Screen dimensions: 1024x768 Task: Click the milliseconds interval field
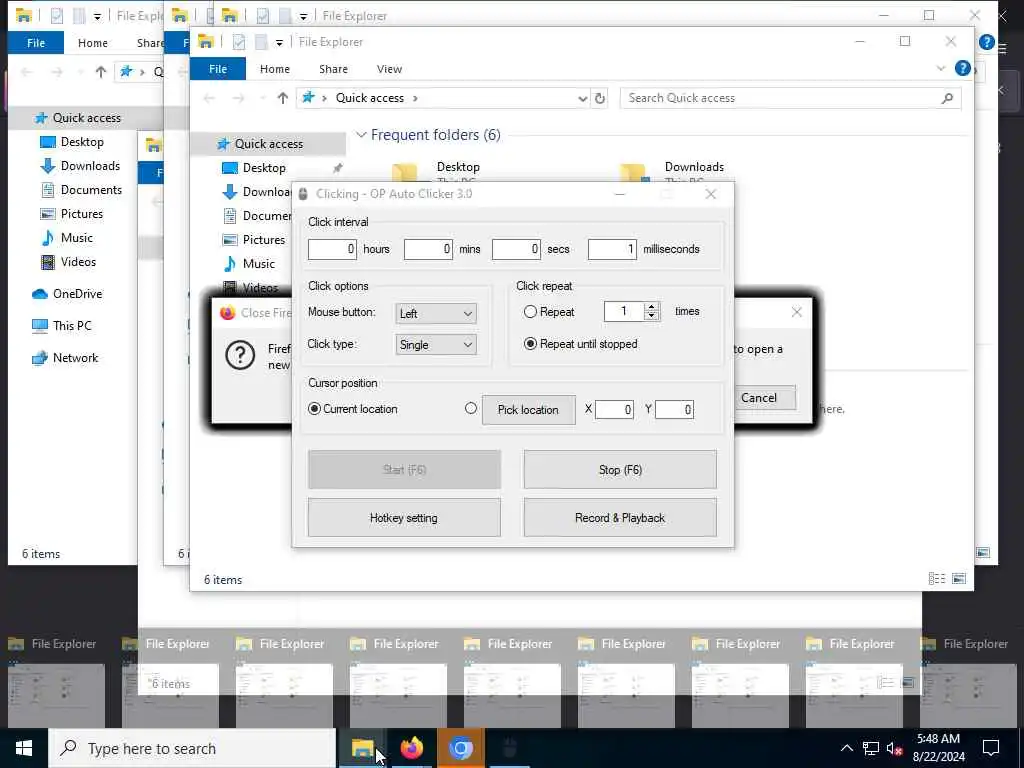[612, 249]
